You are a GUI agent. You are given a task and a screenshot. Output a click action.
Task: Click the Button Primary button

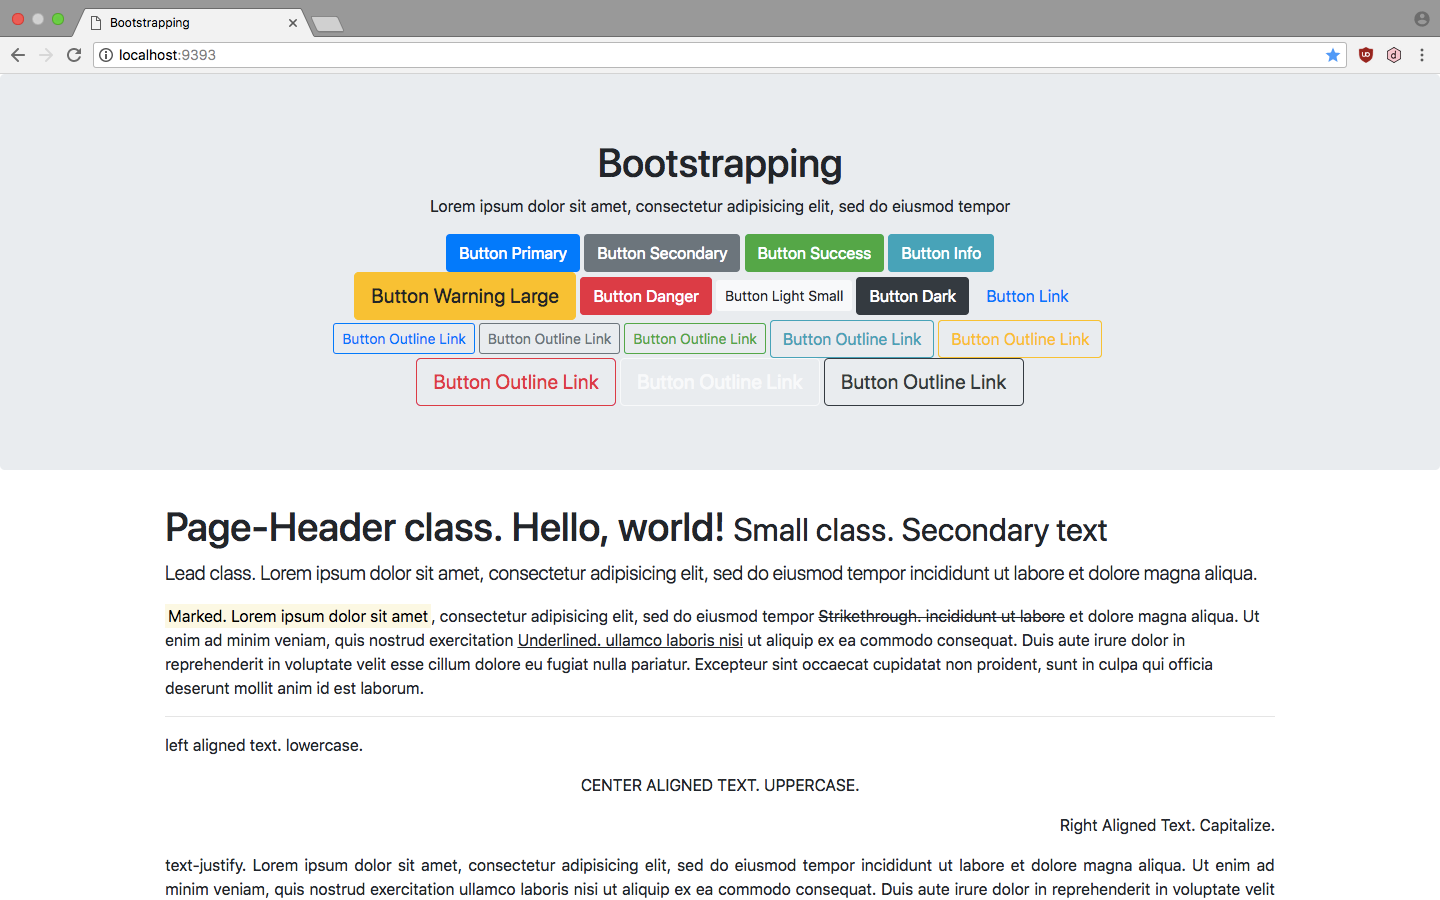512,253
